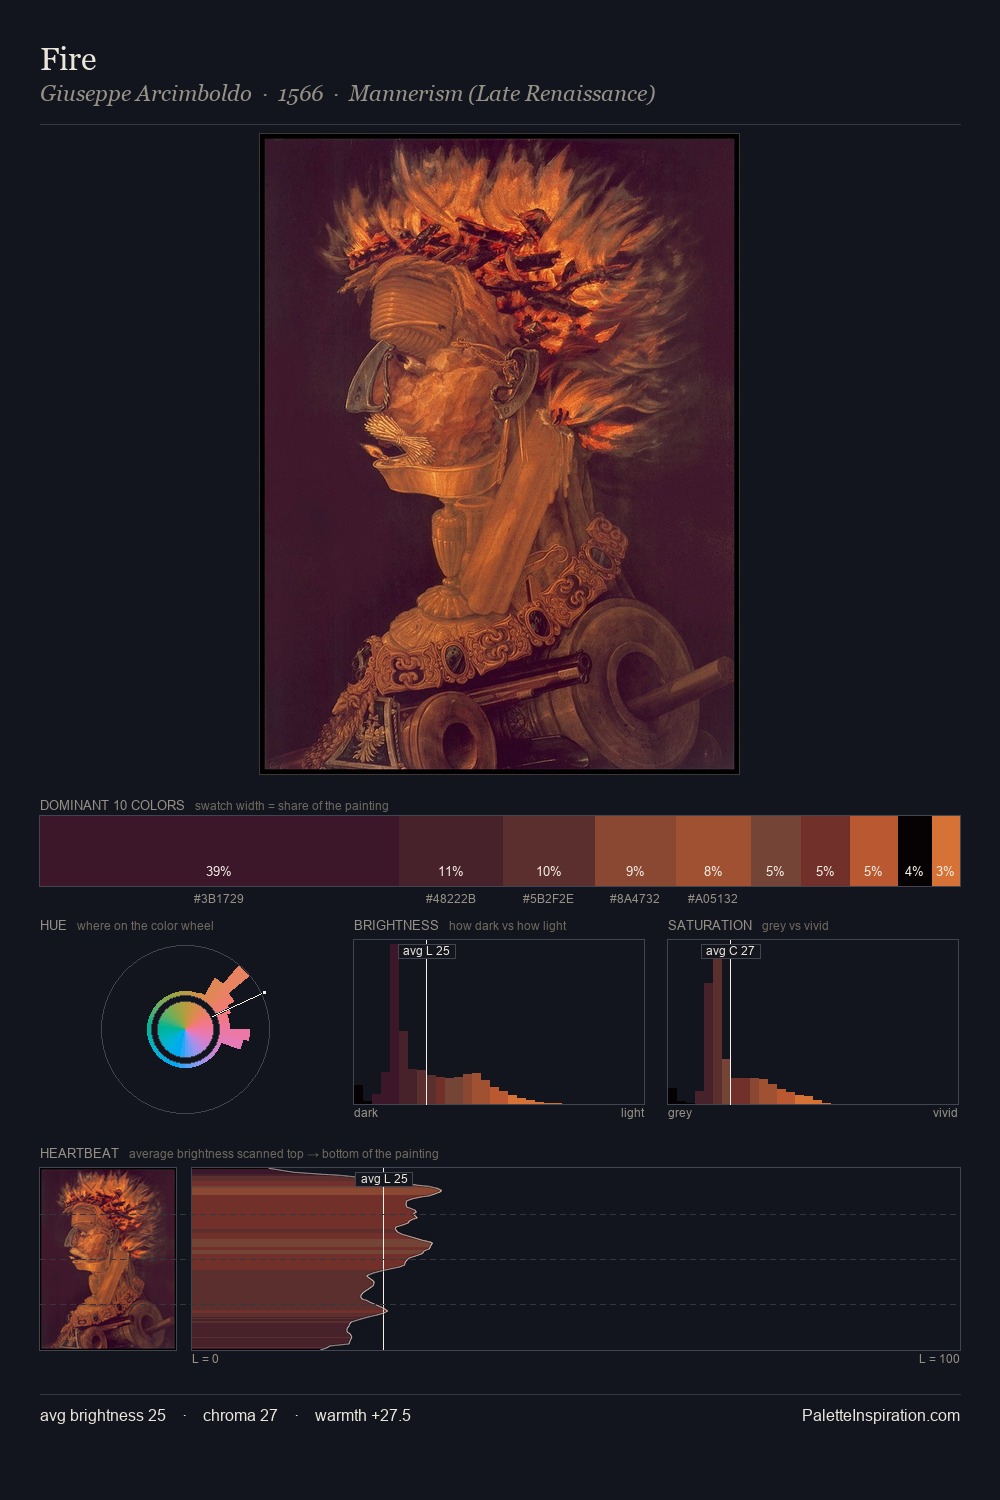The image size is (1000, 1500).
Task: Click warmth +27.5 in footer
Action: coord(363,1415)
